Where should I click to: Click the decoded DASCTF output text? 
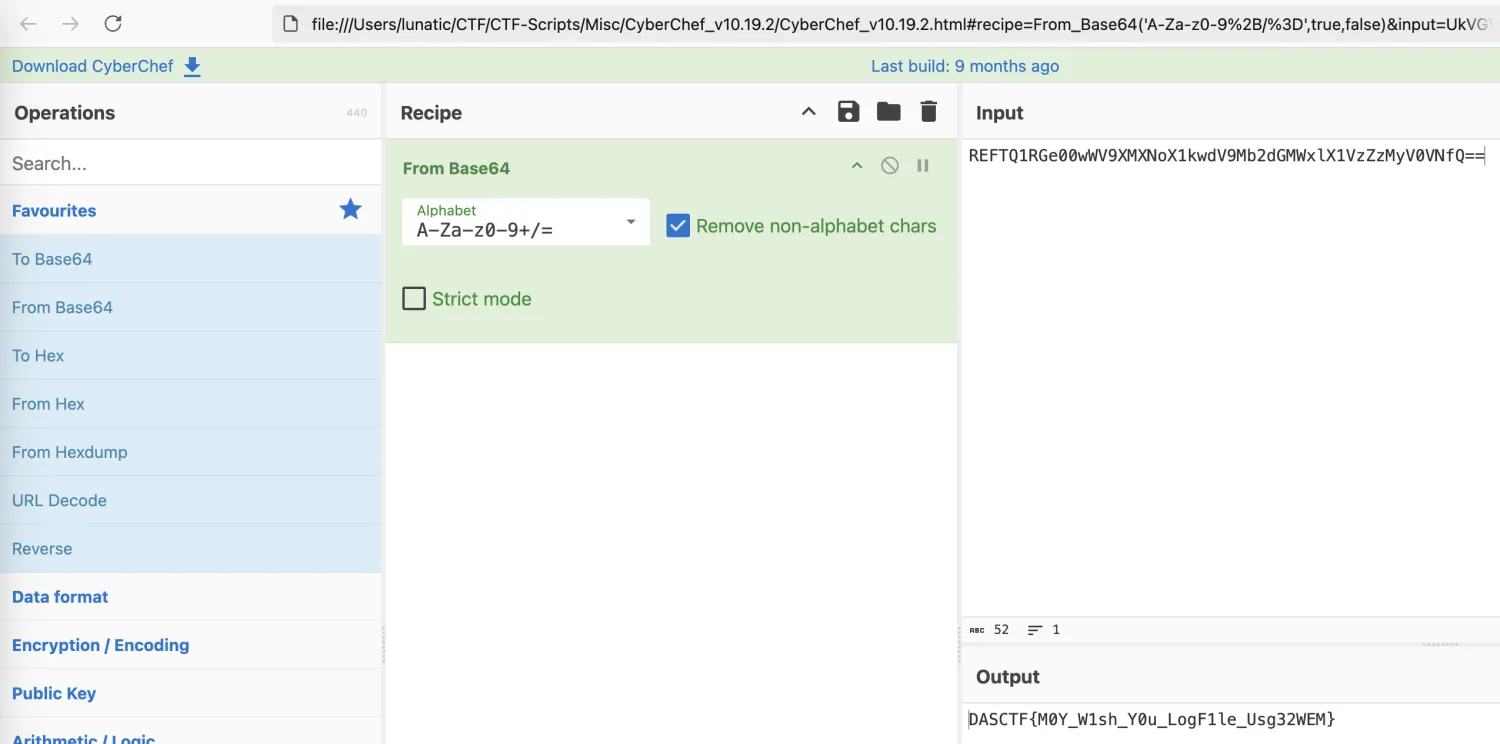[x=1152, y=719]
